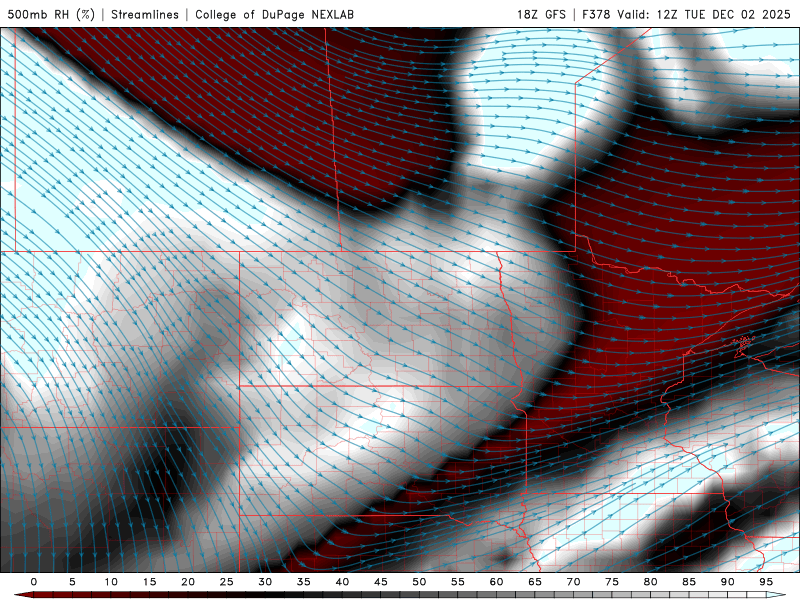Click the "25" value on color scale
This screenshot has width=800, height=600.
[227, 582]
